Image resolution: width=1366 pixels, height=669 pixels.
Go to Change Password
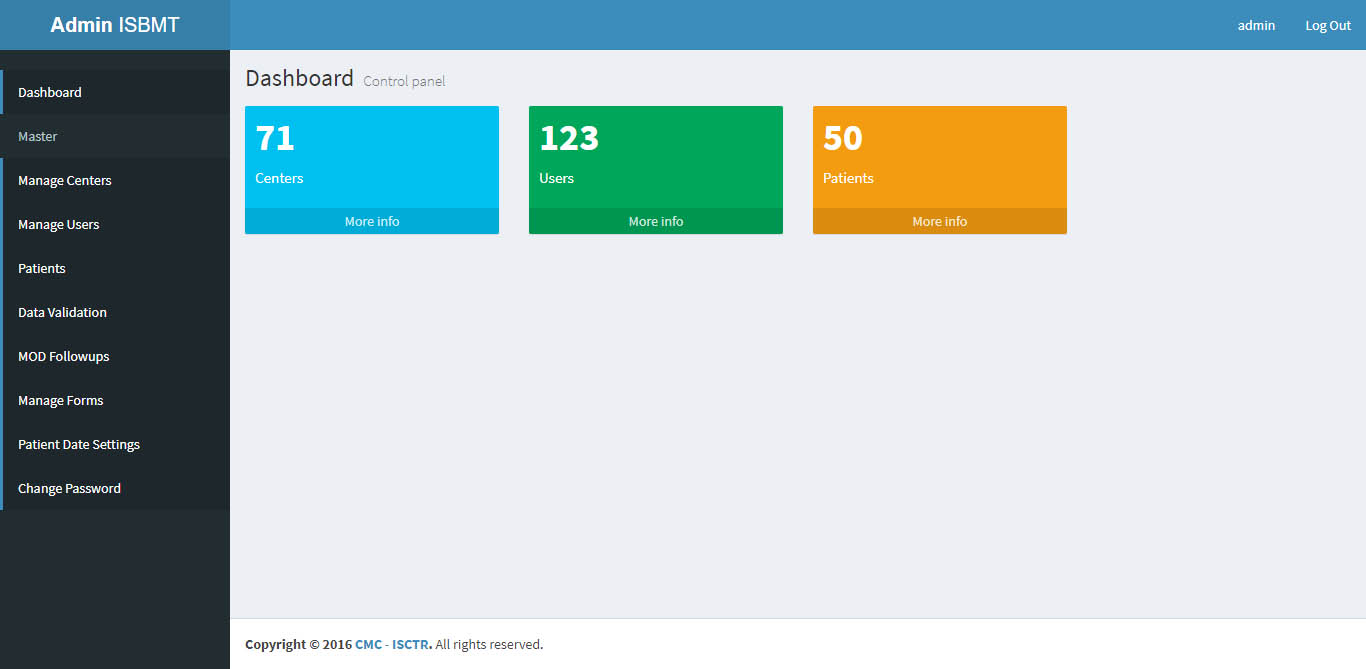point(115,488)
